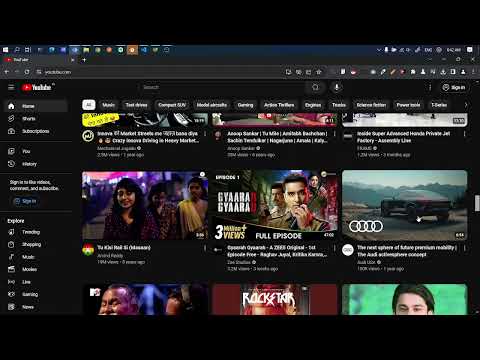Image resolution: width=480 pixels, height=360 pixels.
Task: Open channel avatar beside Tu Kisi Rail Si
Action: click(88, 250)
